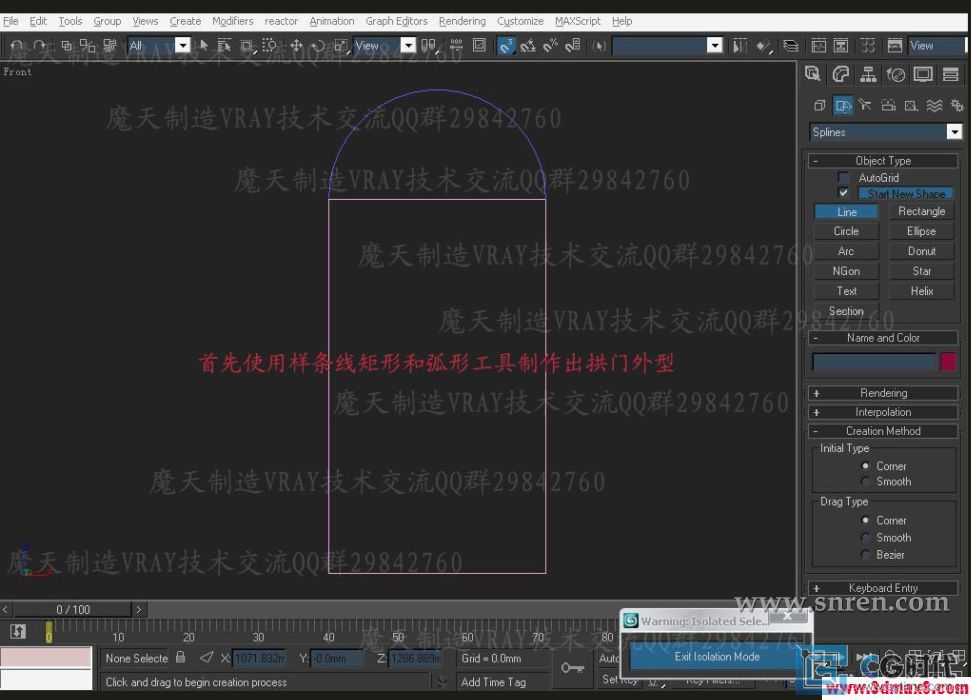
Task: Click the Rectangular Selection Region icon
Action: click(x=246, y=45)
